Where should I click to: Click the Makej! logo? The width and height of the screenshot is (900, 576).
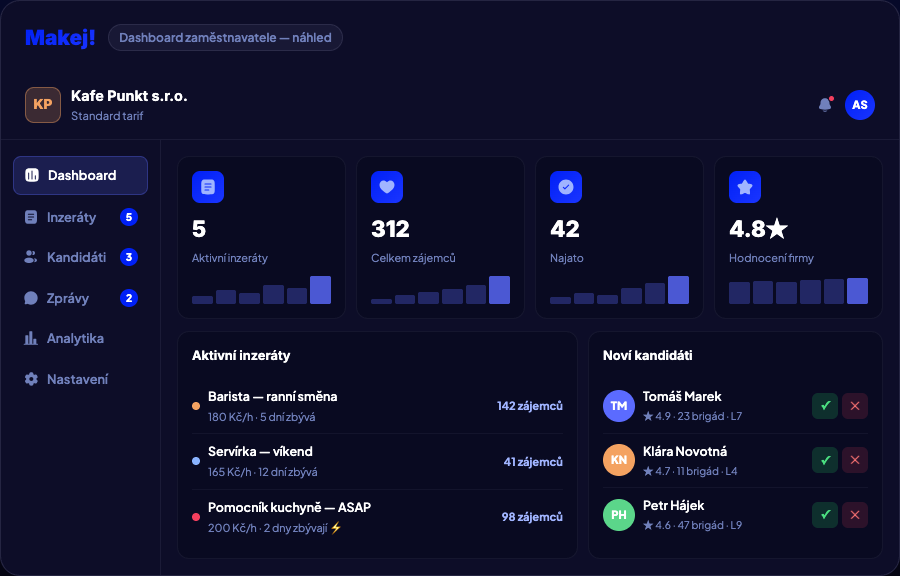[x=60, y=38]
